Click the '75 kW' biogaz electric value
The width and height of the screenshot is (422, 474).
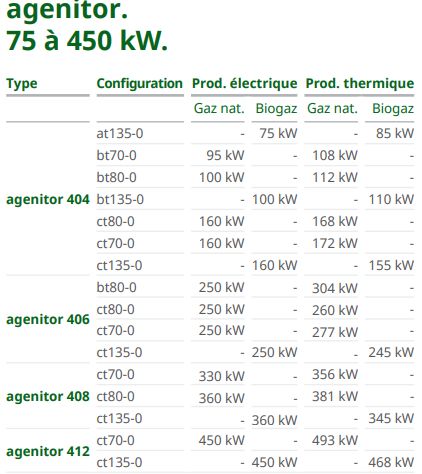(x=278, y=134)
